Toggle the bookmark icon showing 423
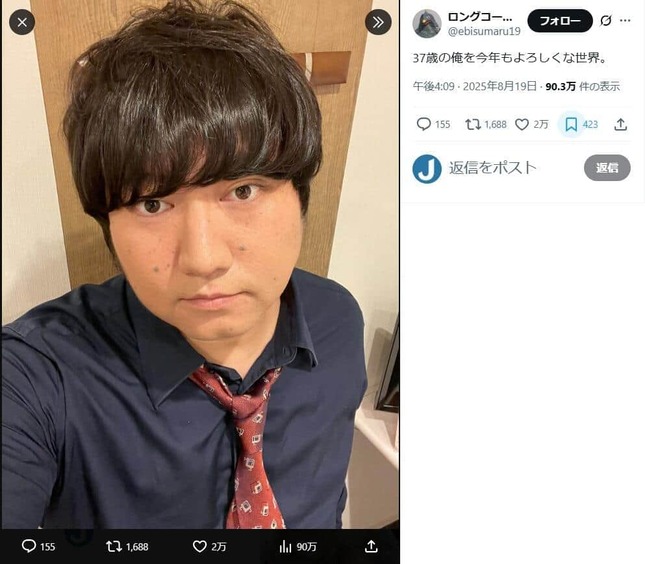This screenshot has width=645, height=564. 571,124
